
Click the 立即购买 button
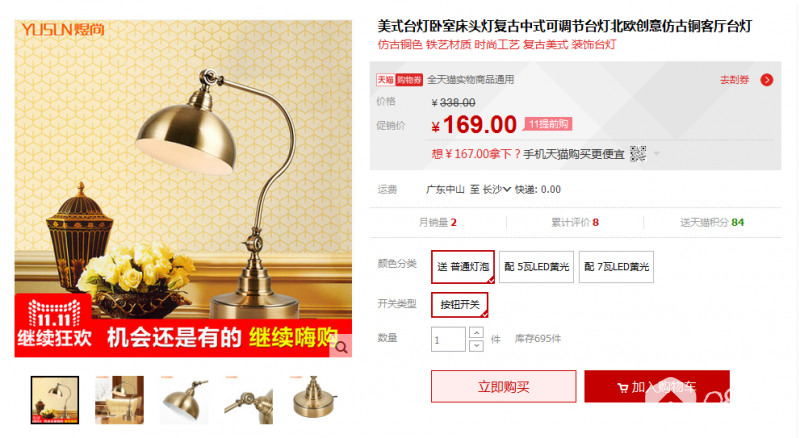click(x=504, y=386)
